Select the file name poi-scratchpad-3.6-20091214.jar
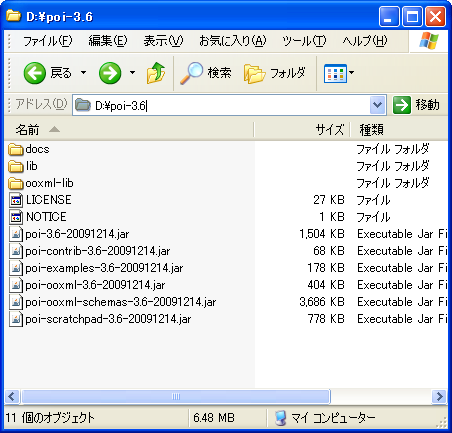This screenshot has height=433, width=452. [108, 319]
